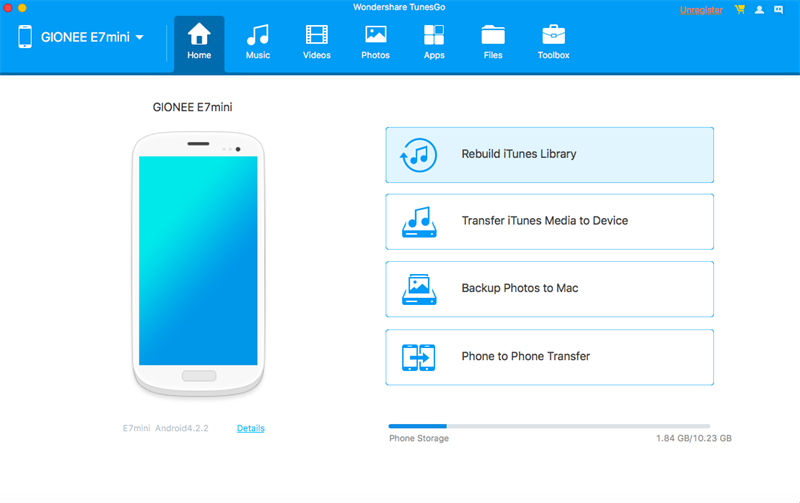Open the Home tab
This screenshot has height=503, width=800.
(x=199, y=43)
